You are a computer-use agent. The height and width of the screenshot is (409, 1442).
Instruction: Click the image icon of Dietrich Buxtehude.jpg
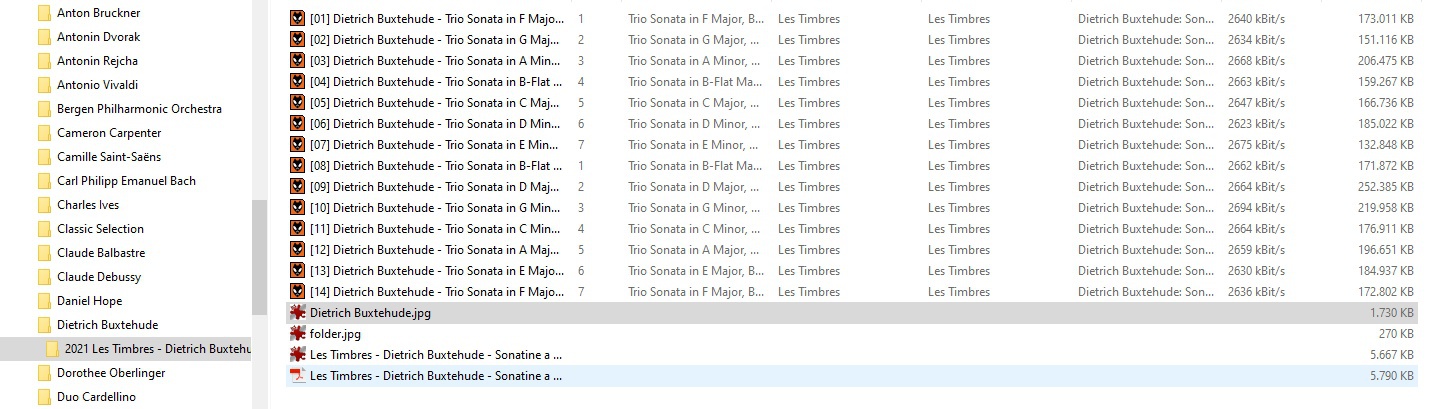point(297,313)
